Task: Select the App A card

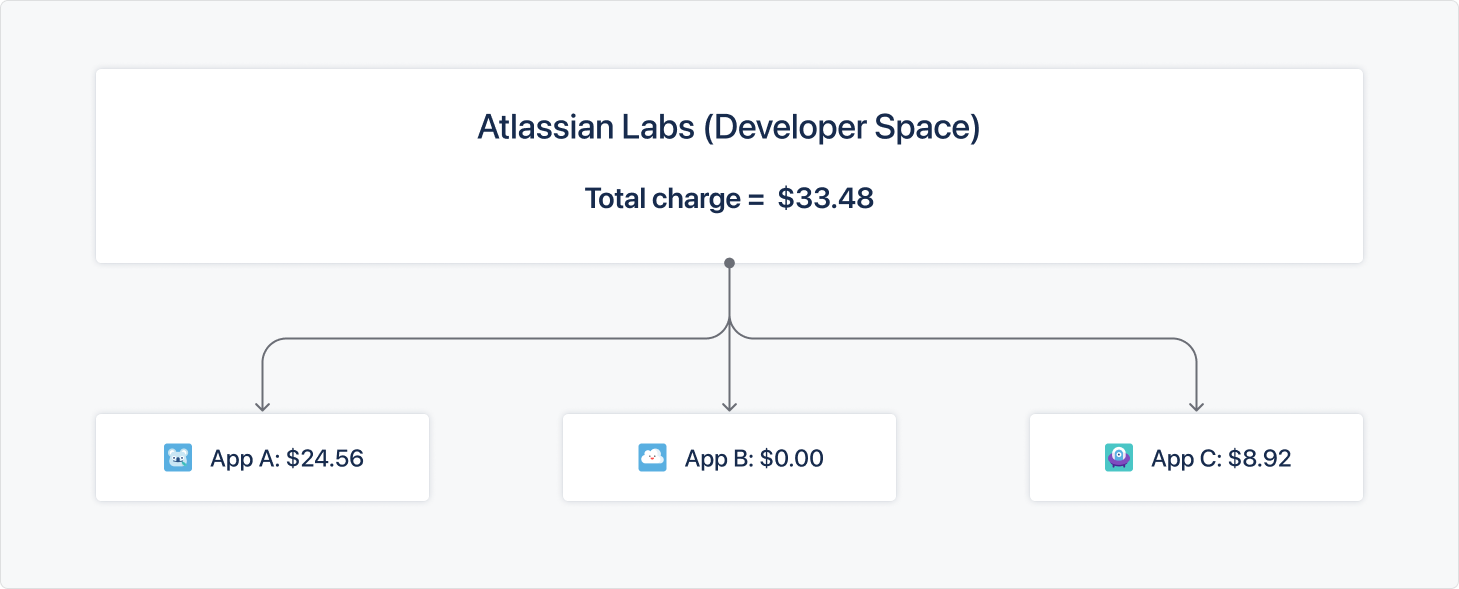Action: (x=262, y=457)
